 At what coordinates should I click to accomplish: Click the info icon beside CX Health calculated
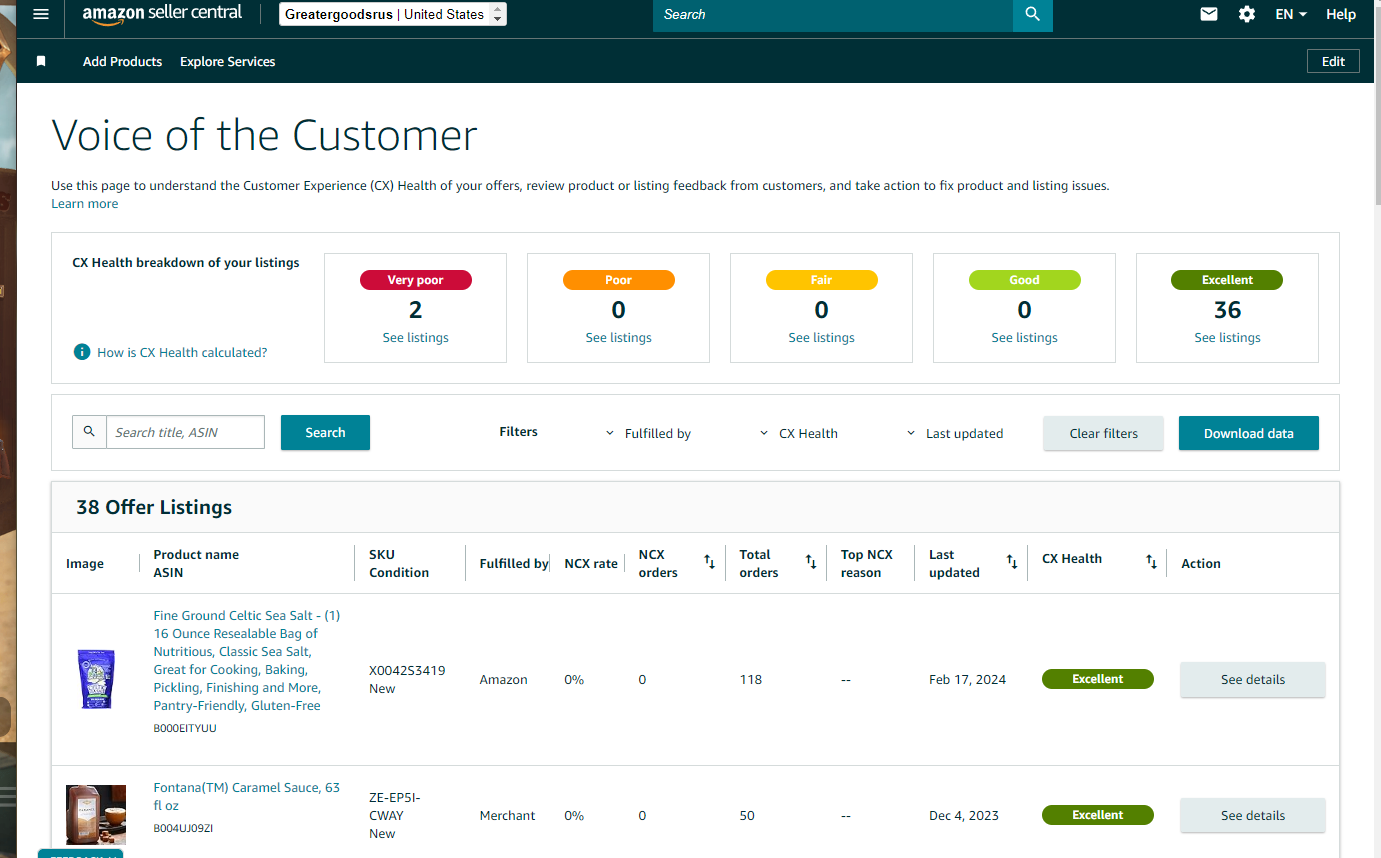click(x=82, y=352)
